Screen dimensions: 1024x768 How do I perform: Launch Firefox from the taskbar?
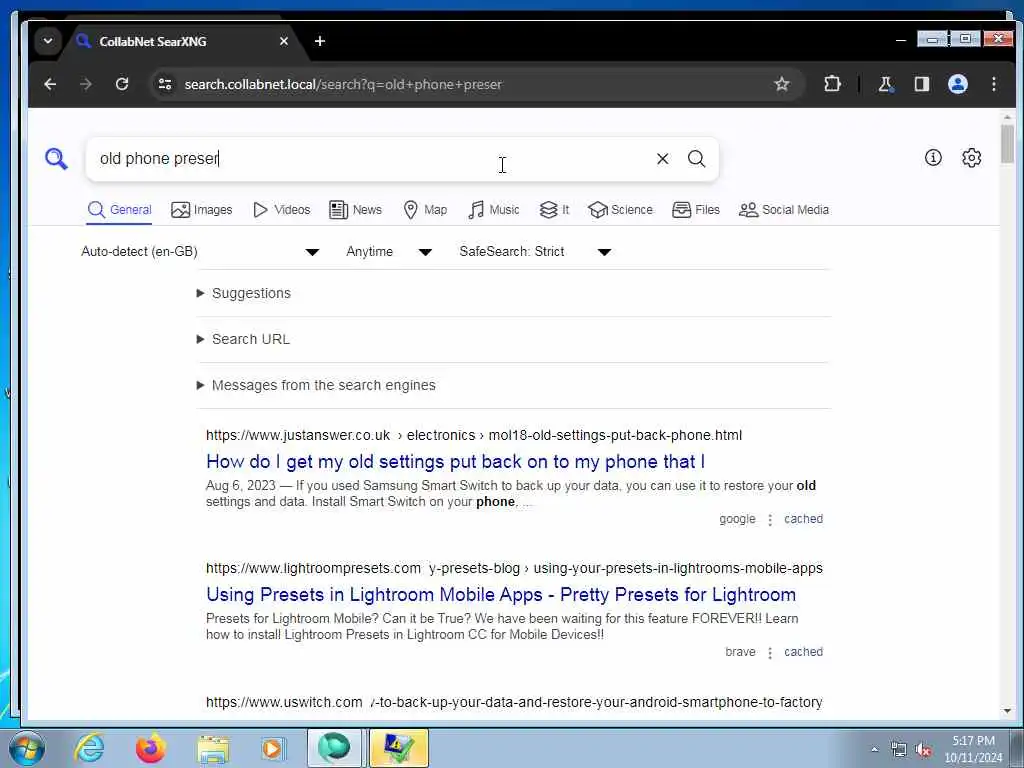click(x=150, y=748)
